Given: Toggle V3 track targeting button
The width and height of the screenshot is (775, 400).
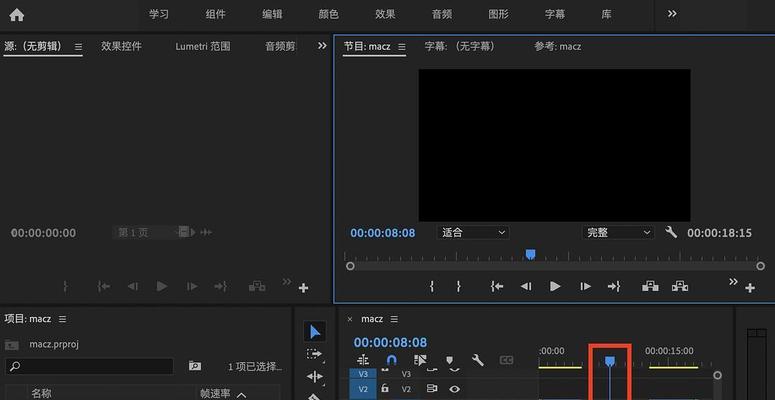Looking at the screenshot, I should pyautogui.click(x=406, y=374).
